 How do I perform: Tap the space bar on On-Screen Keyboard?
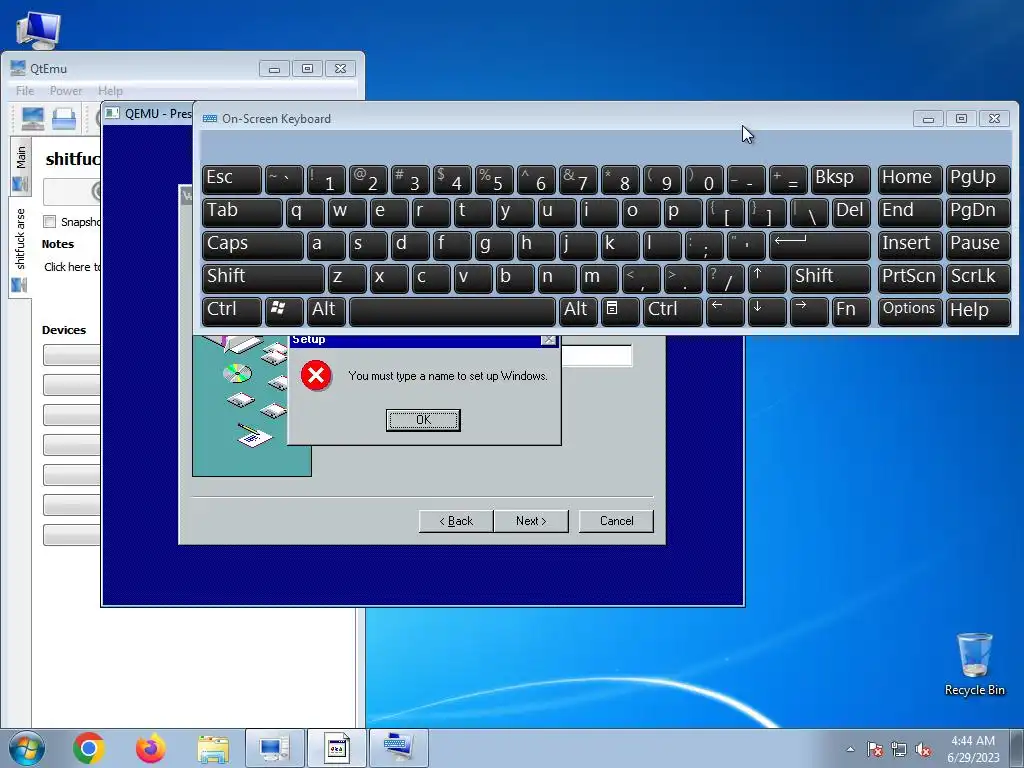[x=453, y=311]
